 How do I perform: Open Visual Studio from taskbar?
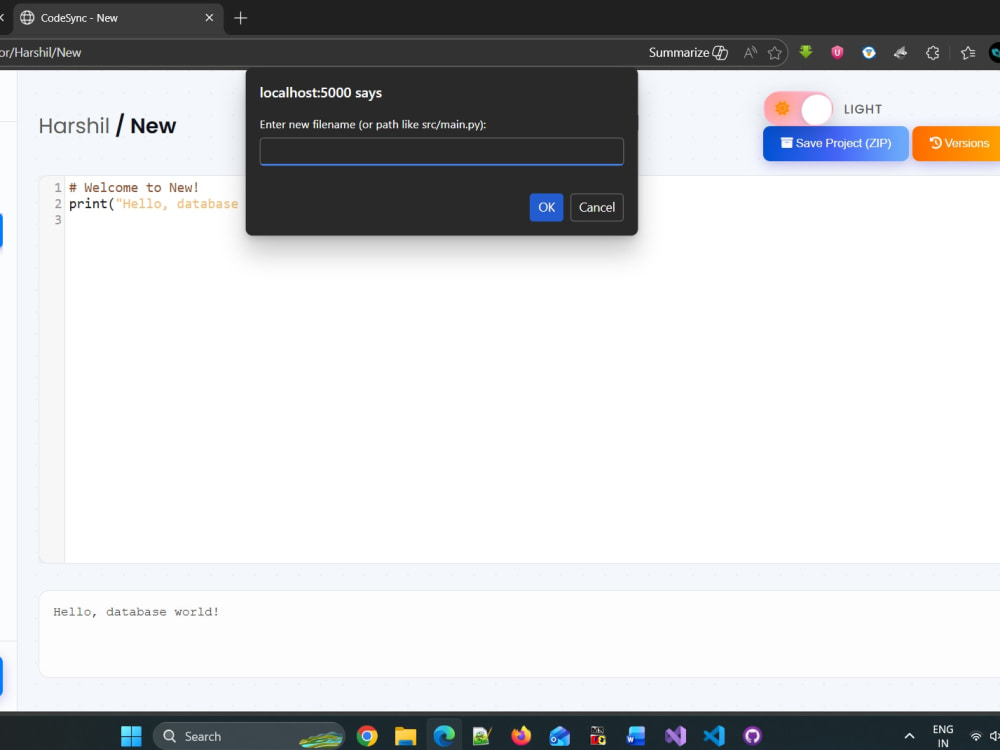point(675,736)
